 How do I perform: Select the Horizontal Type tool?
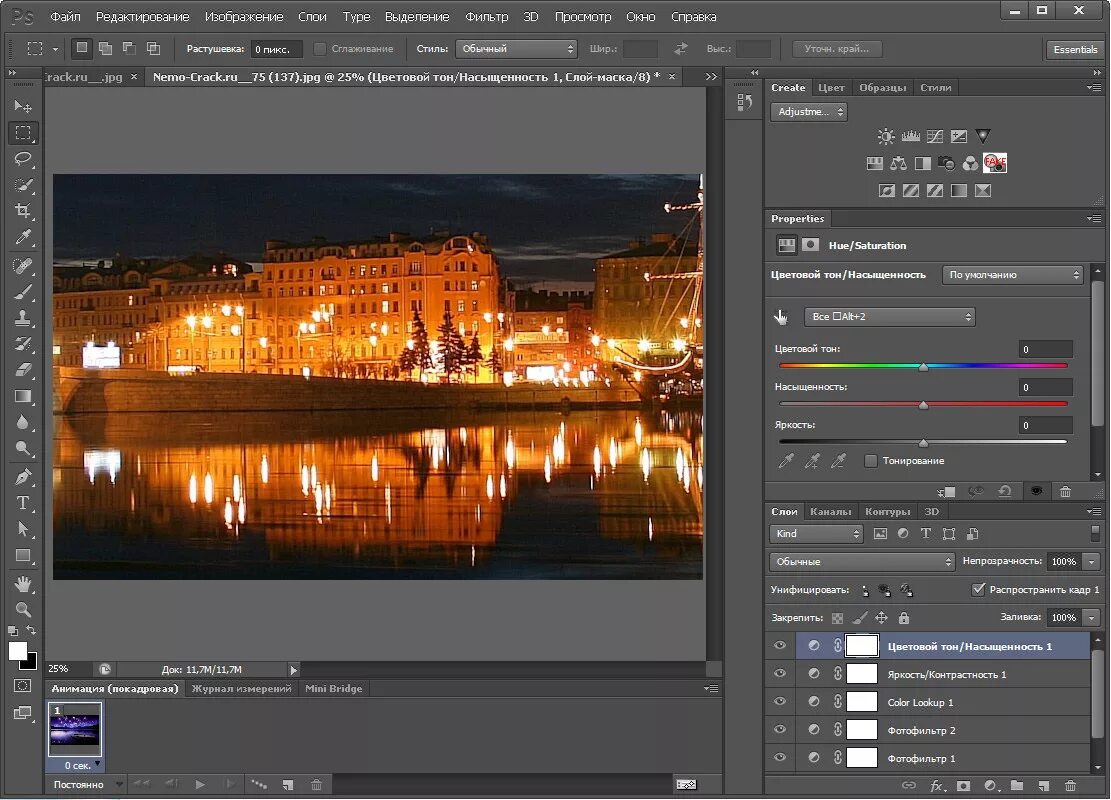point(24,503)
